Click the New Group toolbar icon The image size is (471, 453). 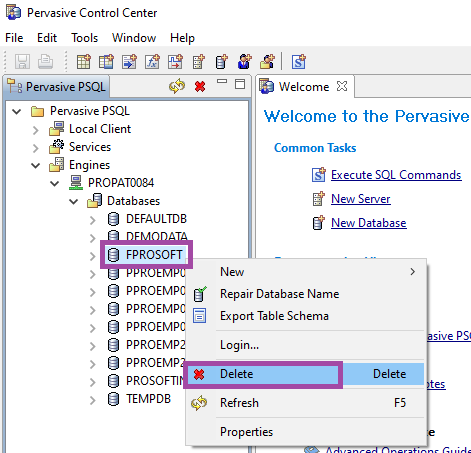click(267, 62)
